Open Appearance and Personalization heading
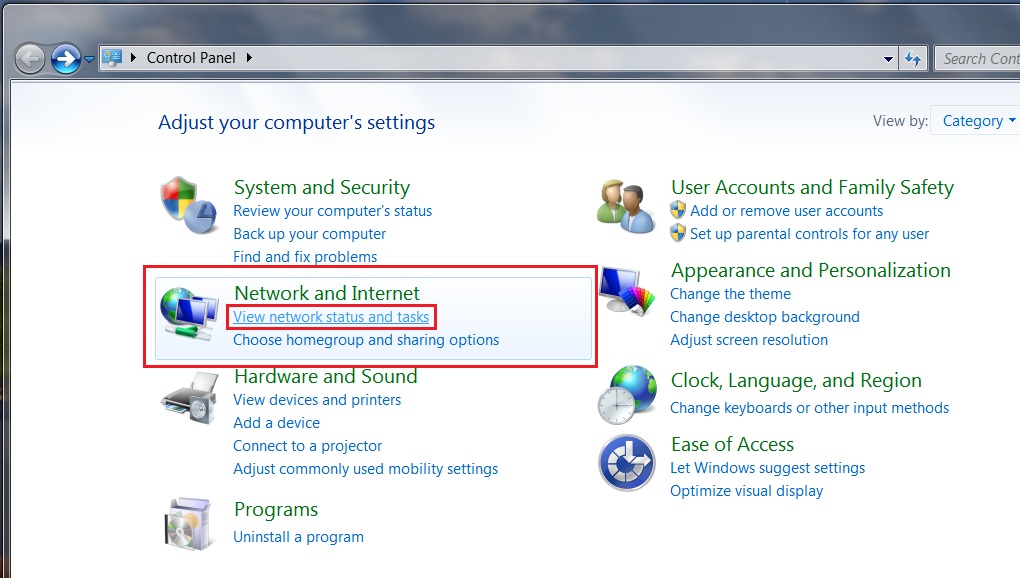Viewport: 1021px width, 578px height. [x=811, y=271]
